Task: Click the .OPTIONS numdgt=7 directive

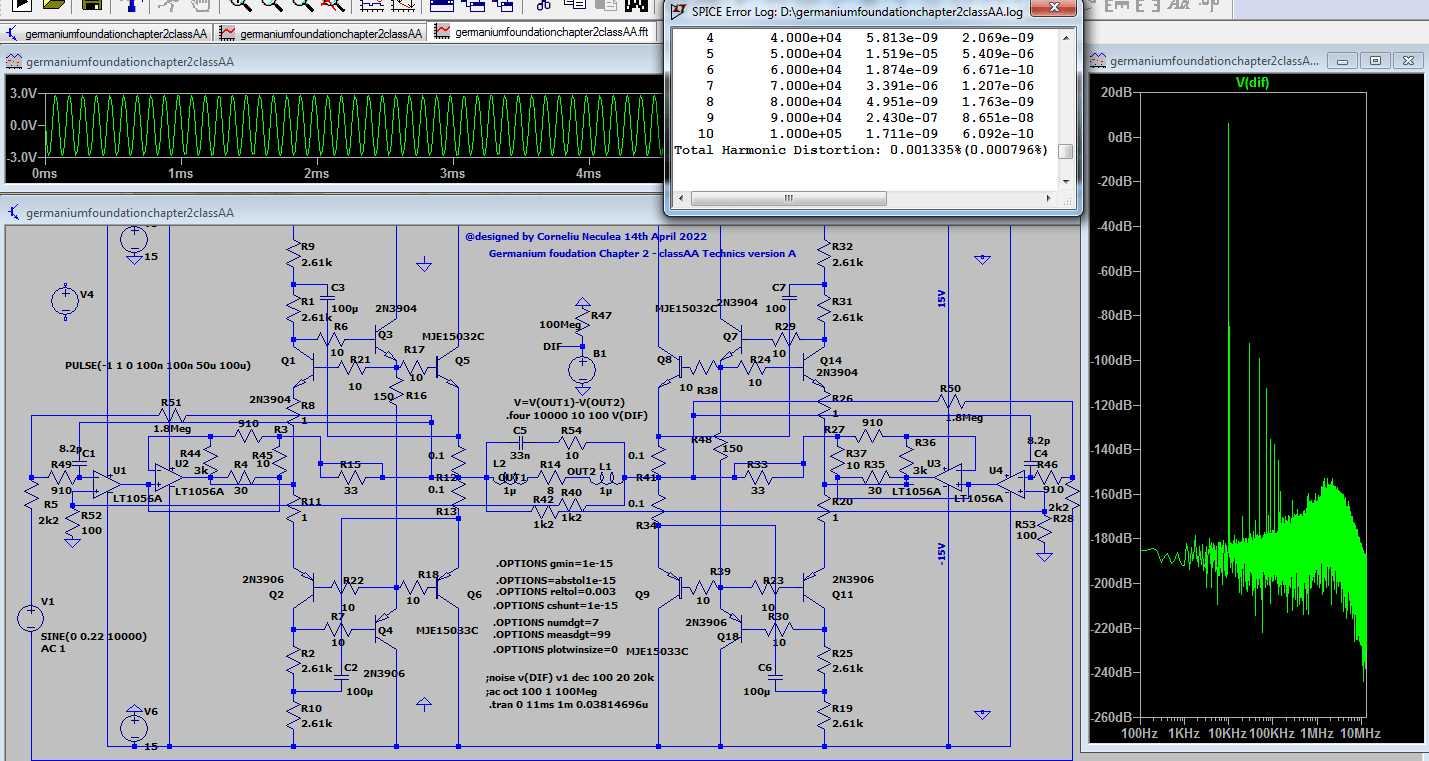Action: (546, 620)
